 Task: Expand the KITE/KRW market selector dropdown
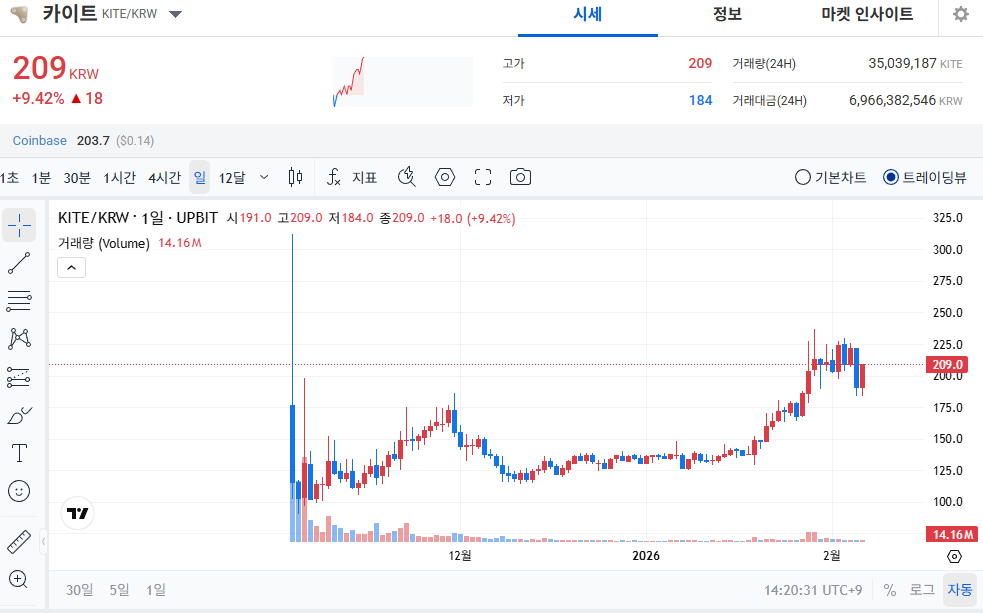[x=175, y=15]
